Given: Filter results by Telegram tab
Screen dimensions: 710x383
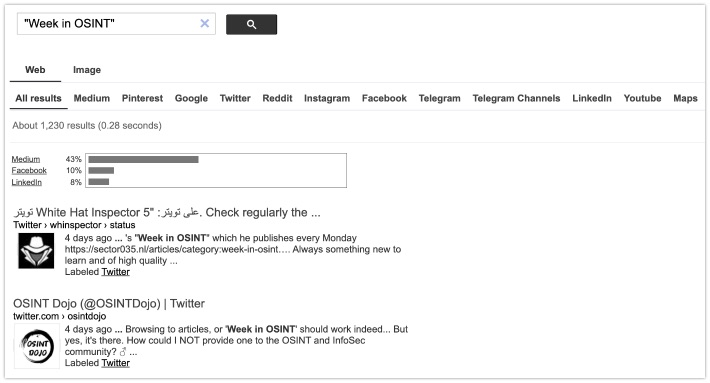Looking at the screenshot, I should coord(440,98).
